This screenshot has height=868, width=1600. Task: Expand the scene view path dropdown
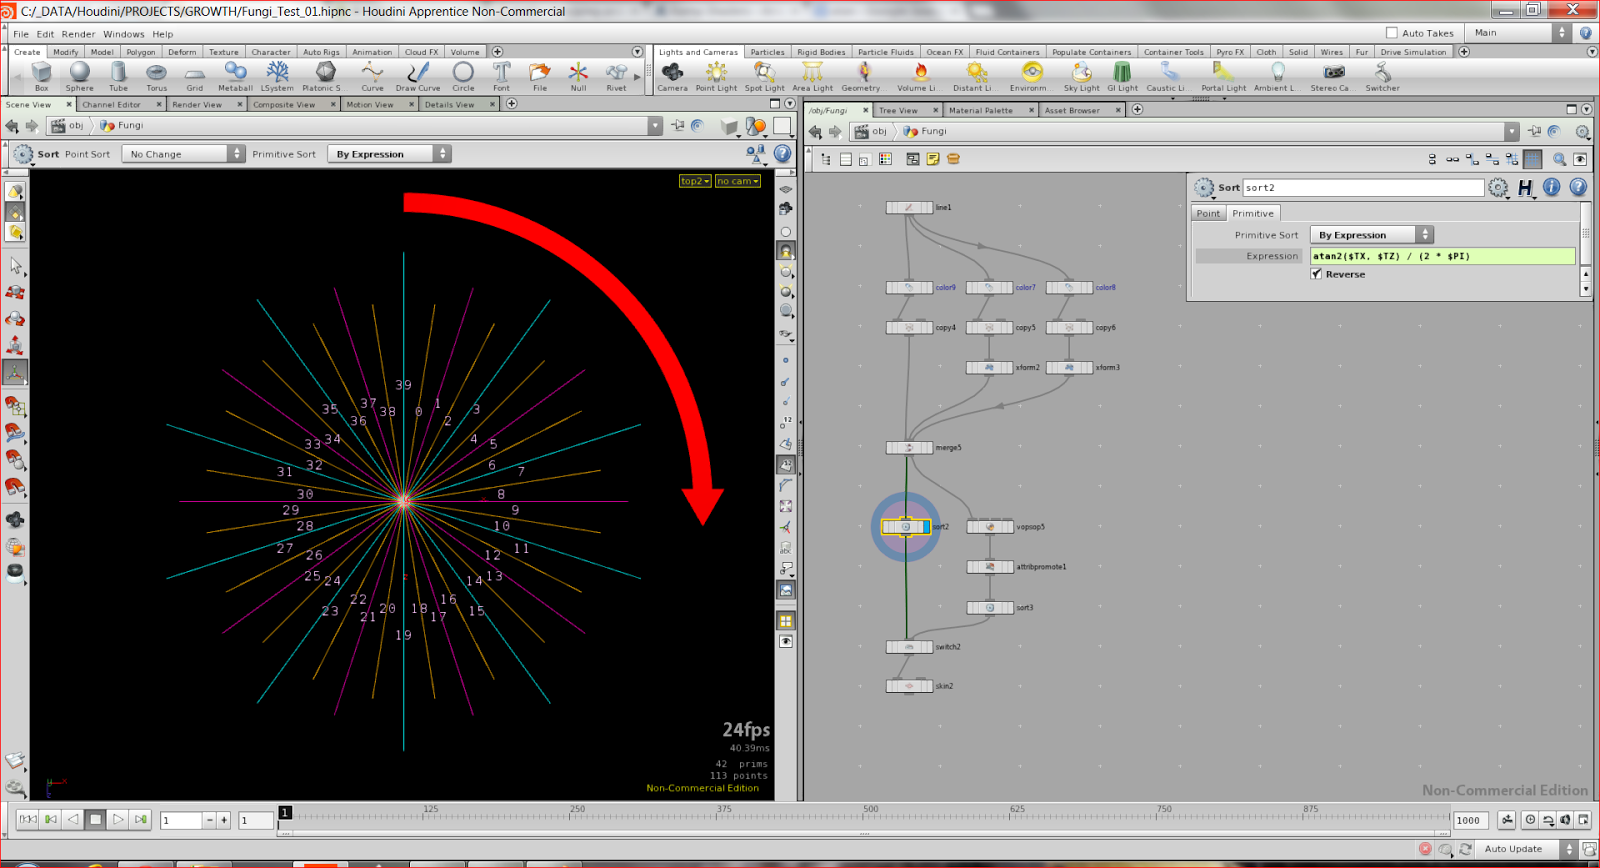(655, 126)
